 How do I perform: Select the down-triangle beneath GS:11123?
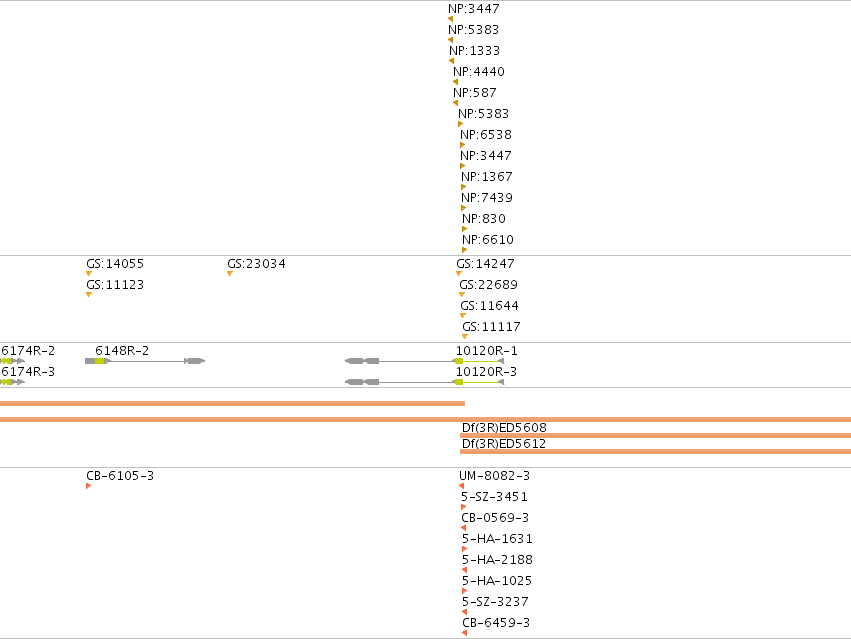point(89,295)
